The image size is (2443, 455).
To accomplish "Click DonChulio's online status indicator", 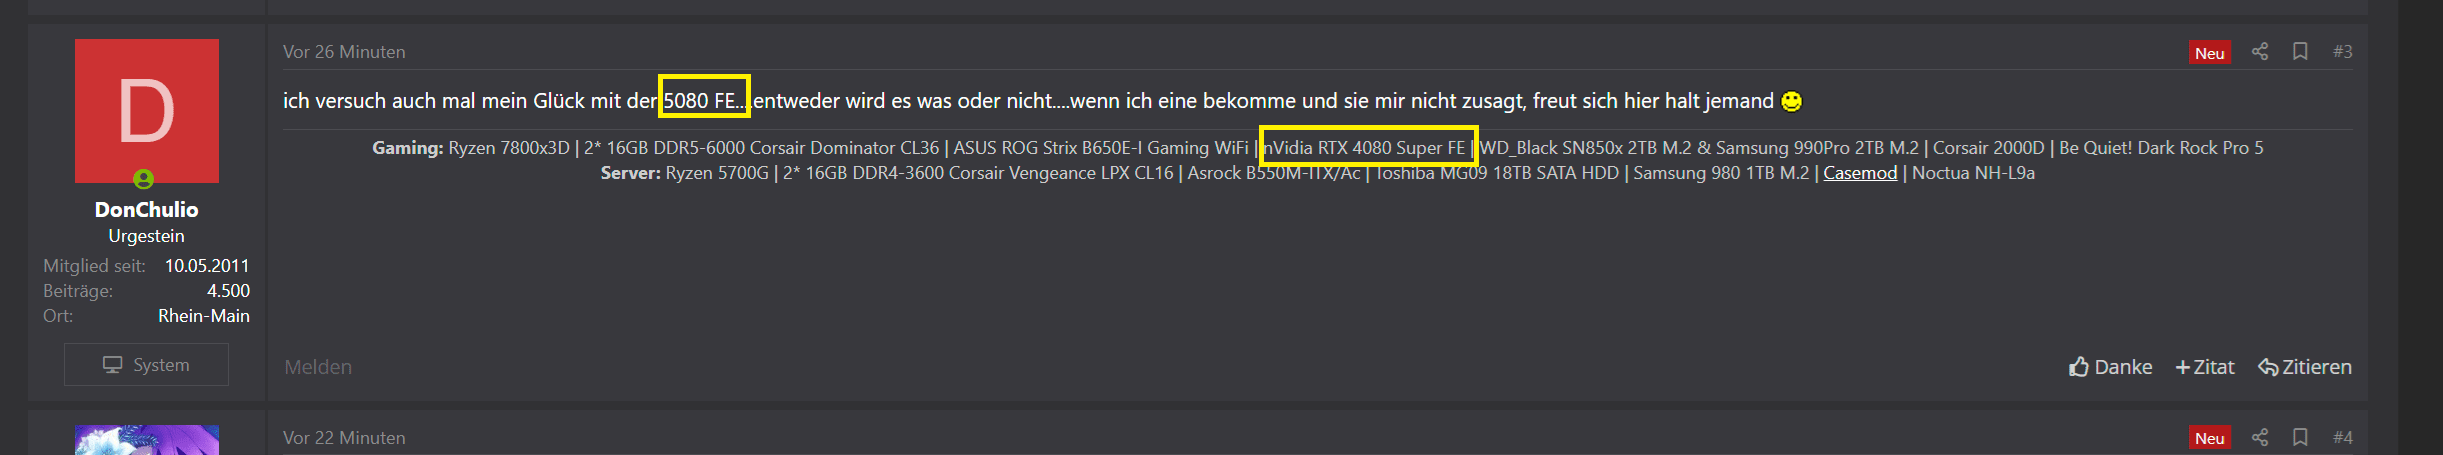I will click(x=144, y=179).
